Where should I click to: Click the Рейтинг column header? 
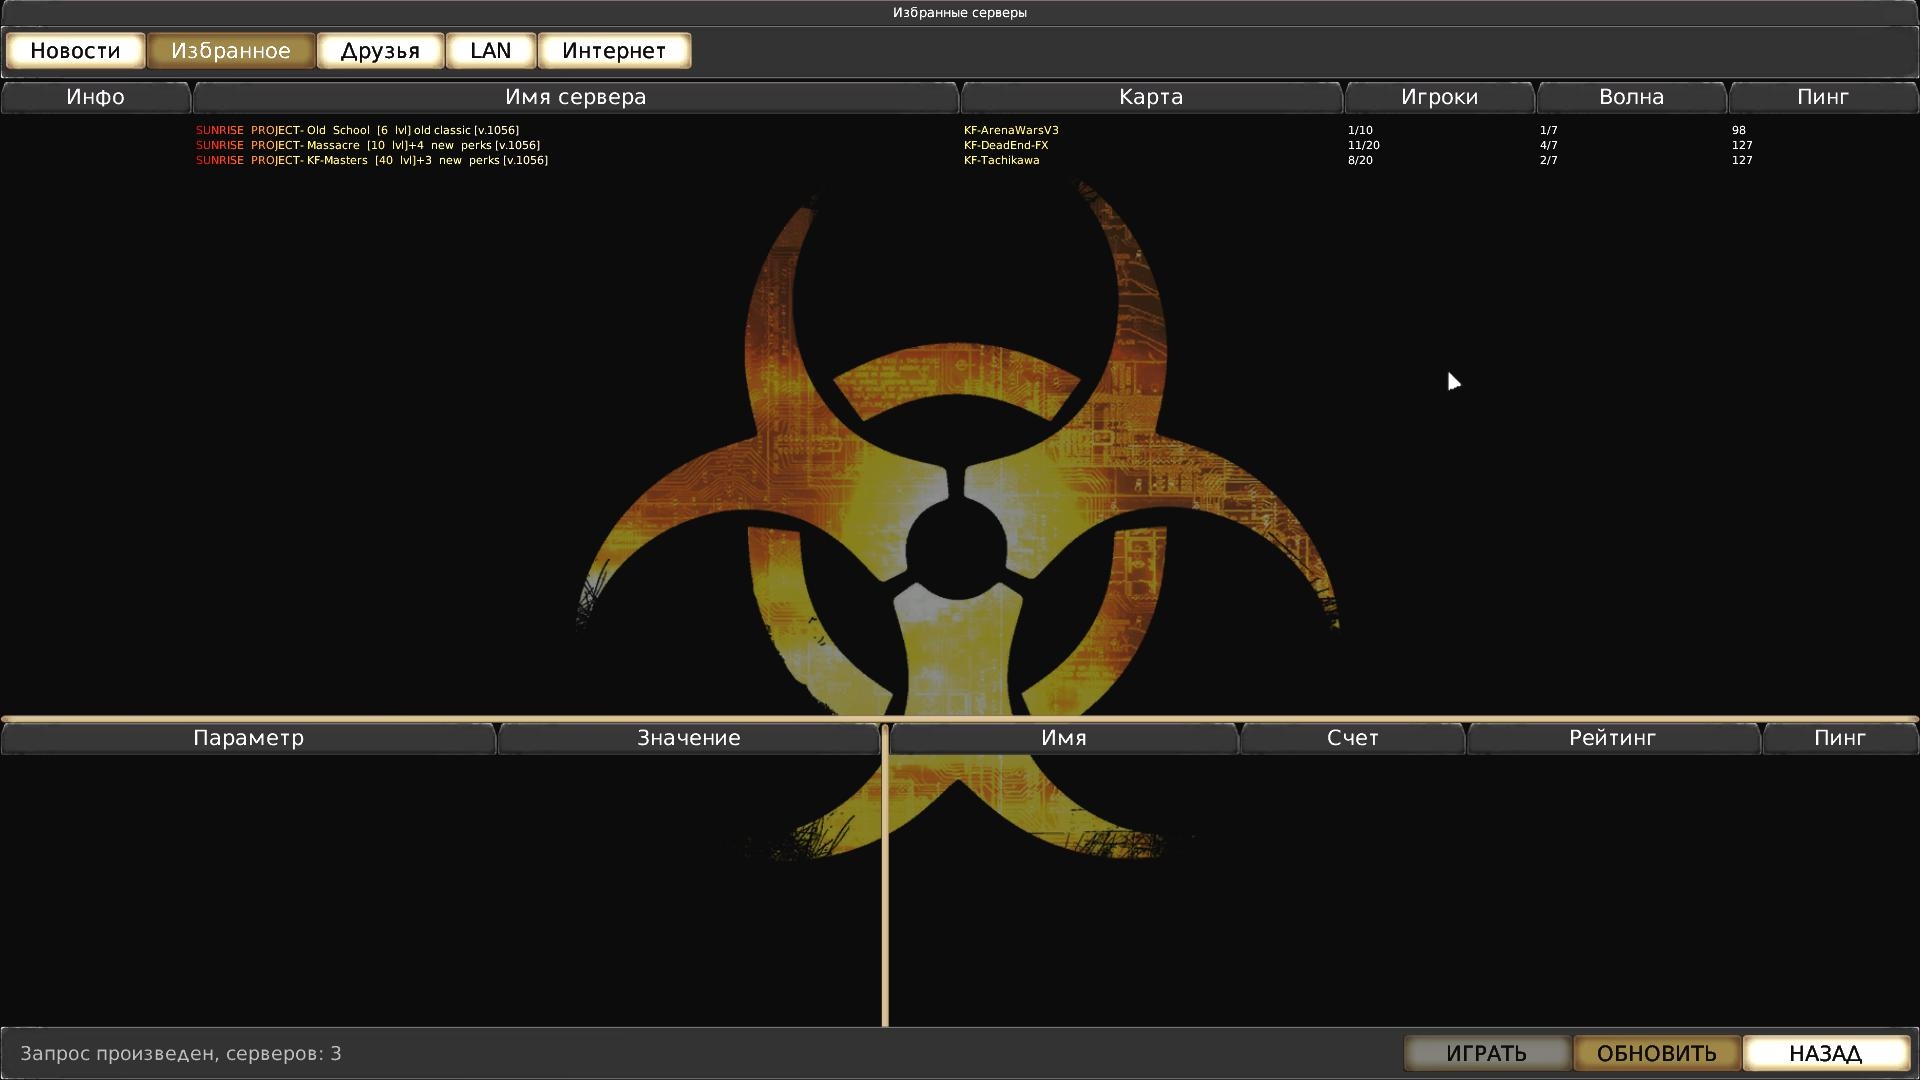point(1612,738)
